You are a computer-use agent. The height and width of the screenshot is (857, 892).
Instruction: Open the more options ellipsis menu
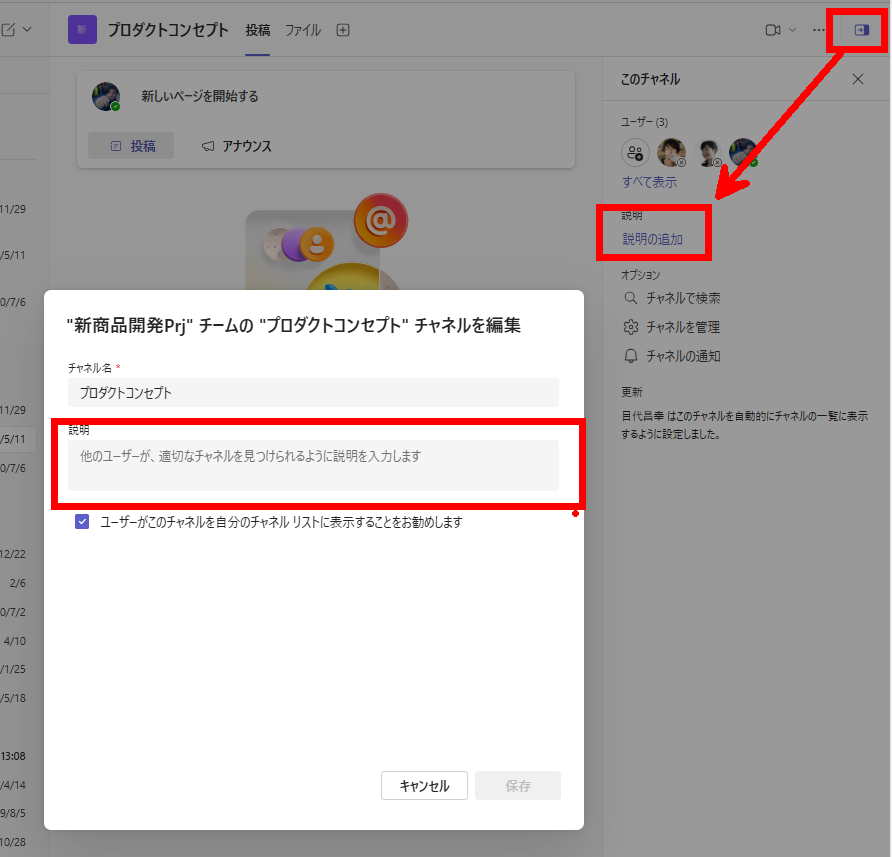pos(819,30)
